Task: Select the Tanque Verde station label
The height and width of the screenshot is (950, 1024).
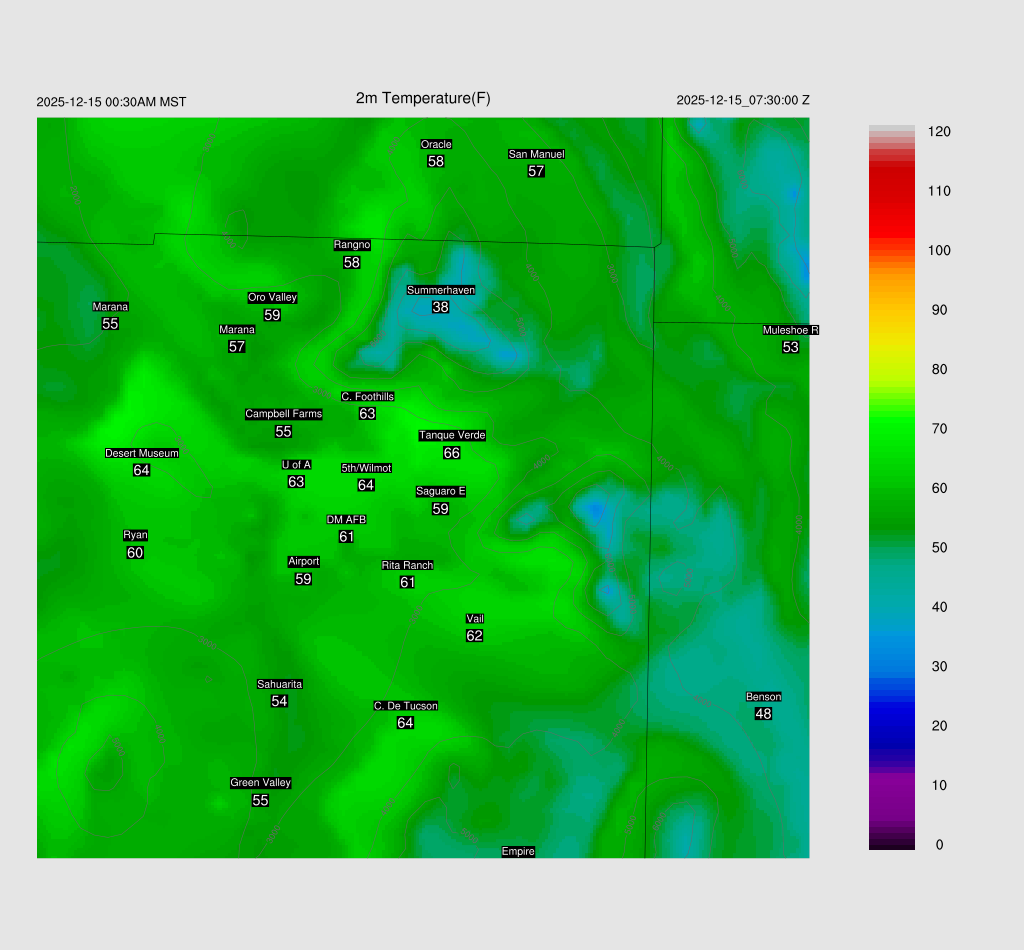Action: [x=452, y=435]
